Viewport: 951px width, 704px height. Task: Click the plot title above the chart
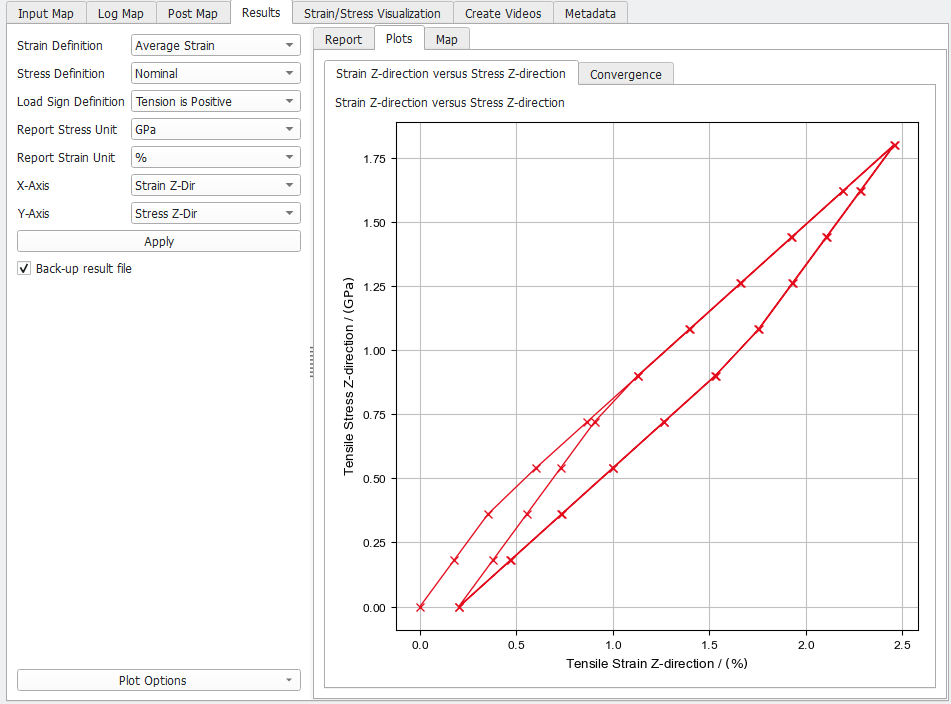[x=449, y=102]
